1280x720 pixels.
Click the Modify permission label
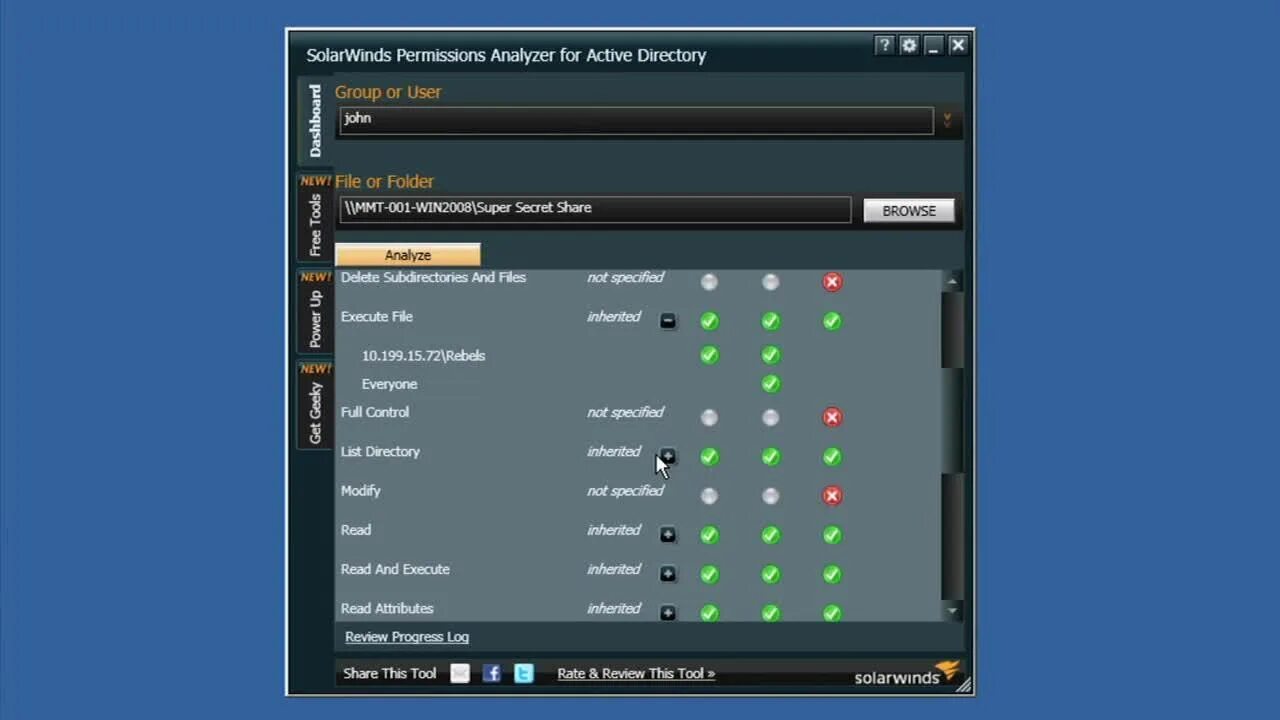pos(361,491)
